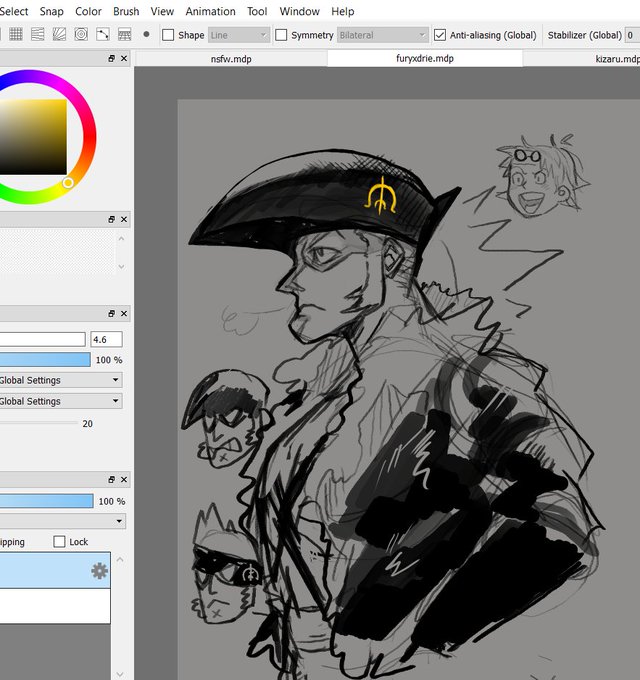Select the grid snap icon

click(x=16, y=34)
